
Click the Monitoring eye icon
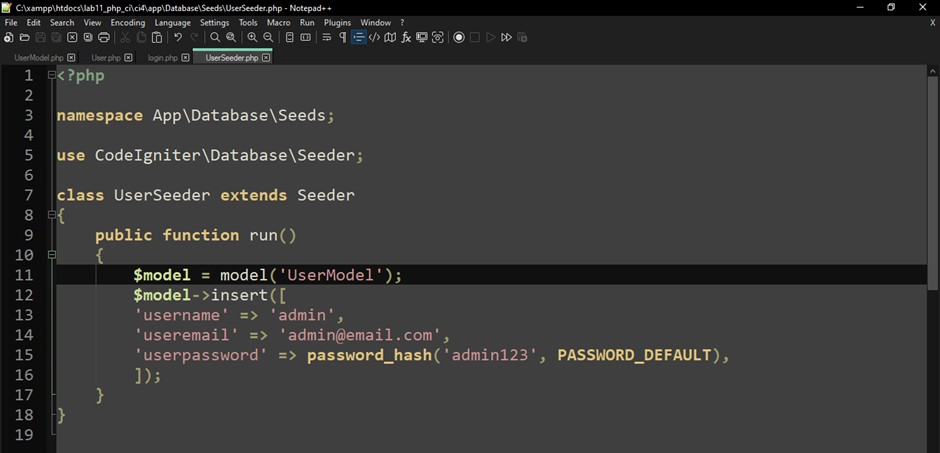(438, 37)
